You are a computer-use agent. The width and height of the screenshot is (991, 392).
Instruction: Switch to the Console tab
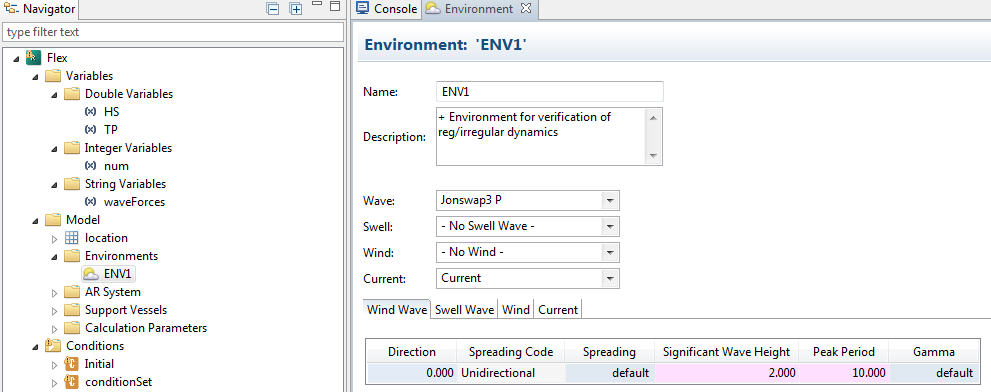point(387,9)
